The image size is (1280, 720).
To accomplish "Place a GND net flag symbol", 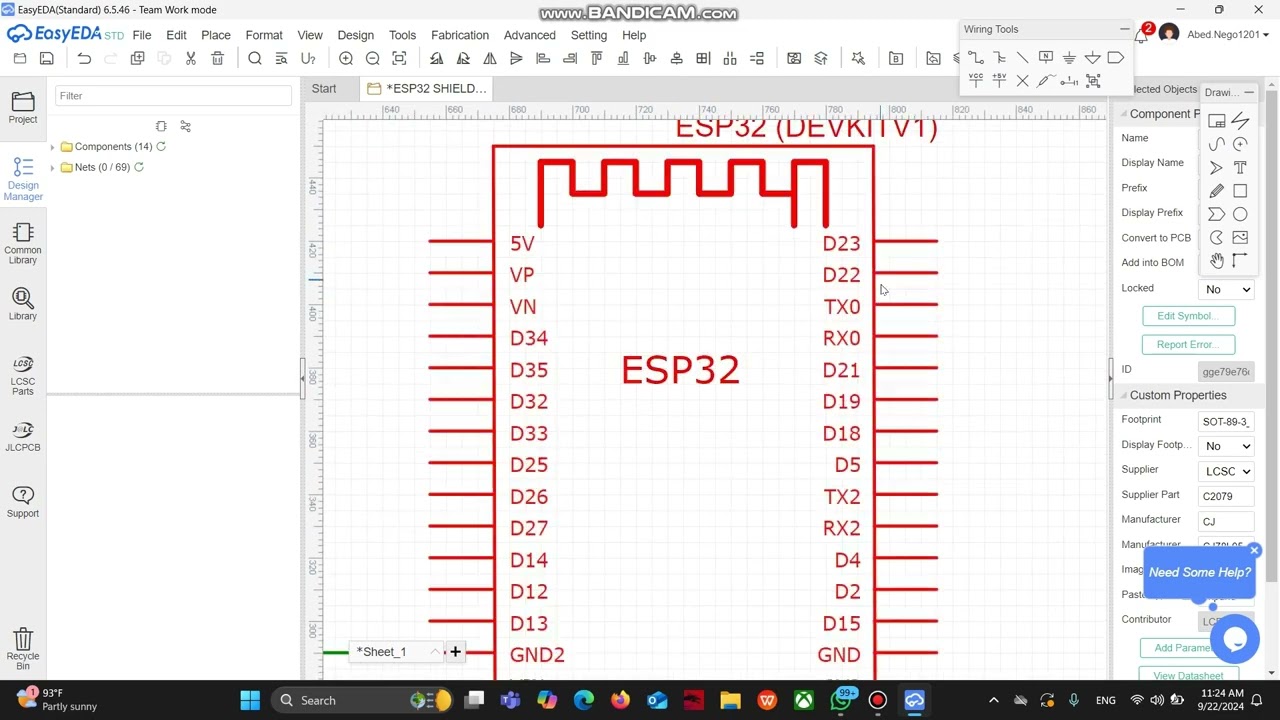I will [x=1069, y=58].
